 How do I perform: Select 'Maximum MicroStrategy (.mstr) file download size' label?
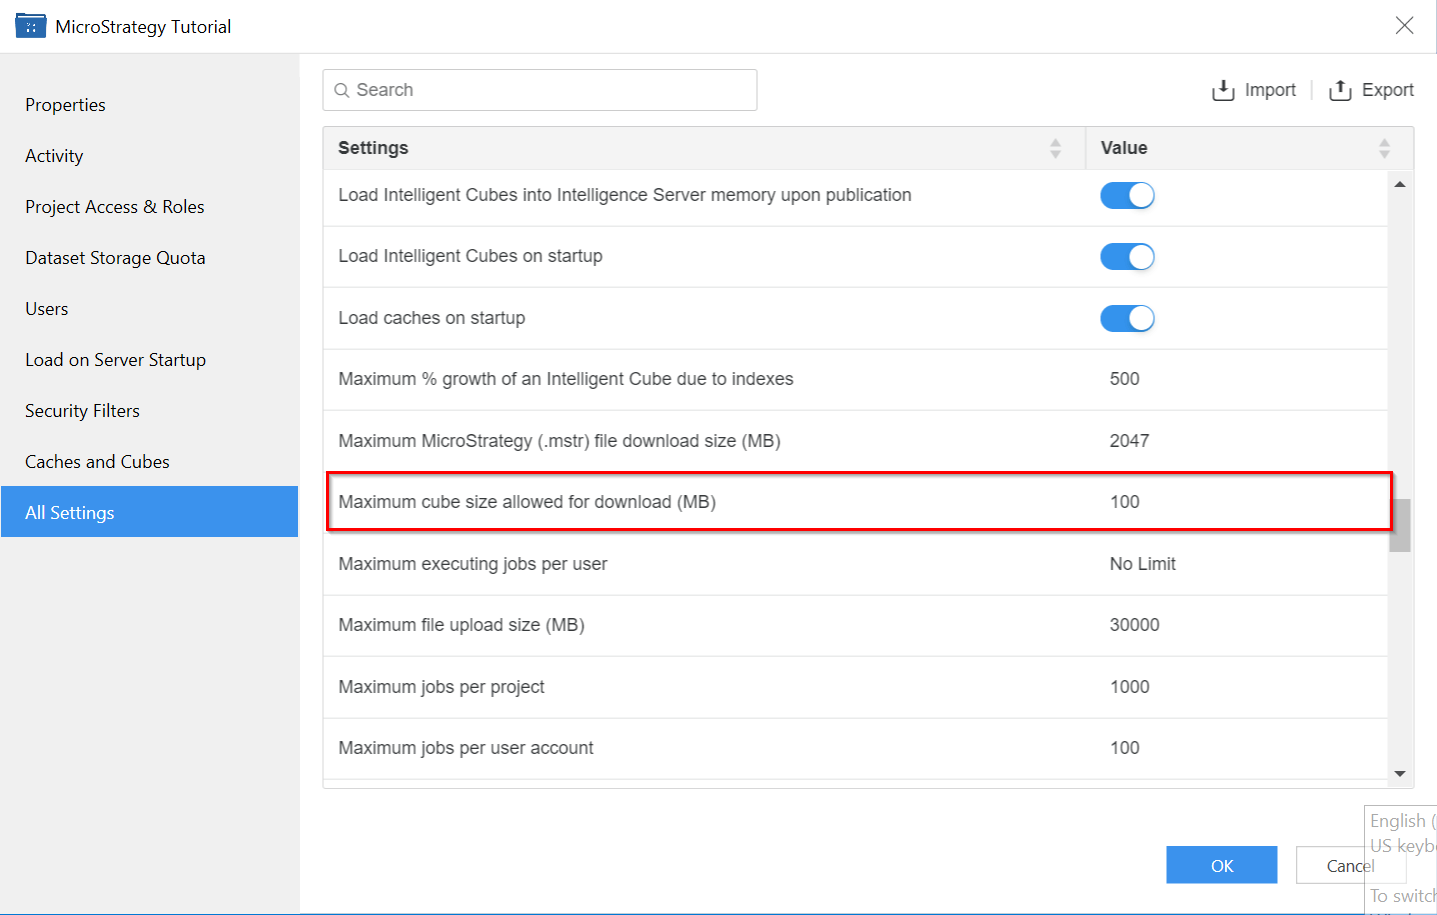[x=559, y=441]
